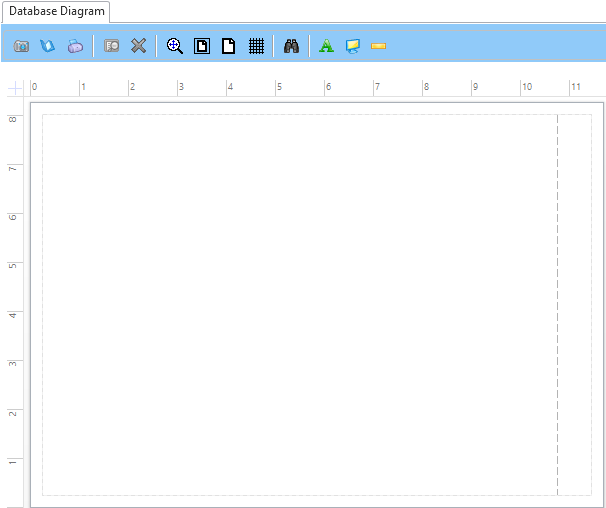Click the blue open book icon
This screenshot has height=508, width=606.
click(48, 46)
